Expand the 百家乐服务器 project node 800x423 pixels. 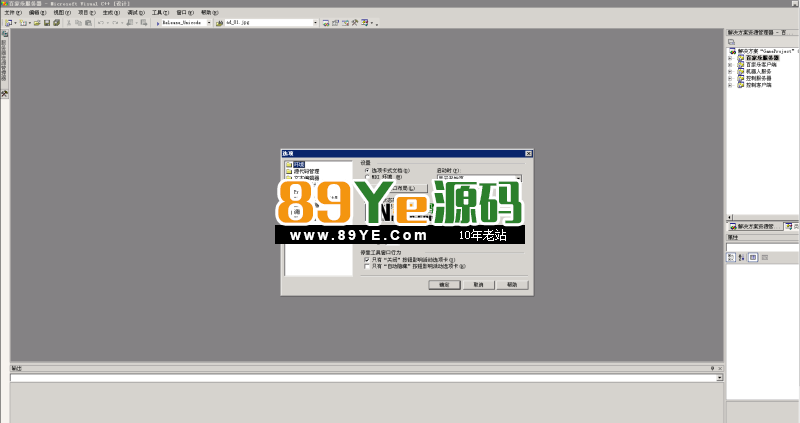730,58
